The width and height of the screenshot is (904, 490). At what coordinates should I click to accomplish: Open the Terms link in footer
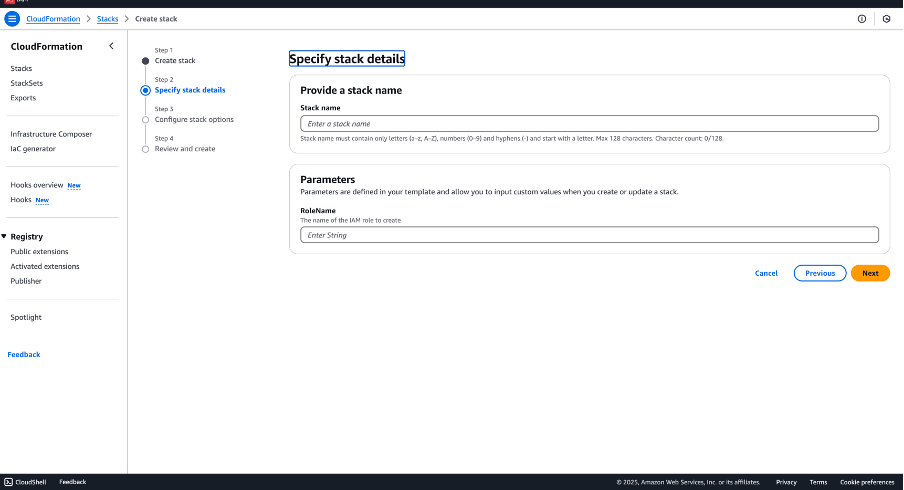pyautogui.click(x=818, y=483)
